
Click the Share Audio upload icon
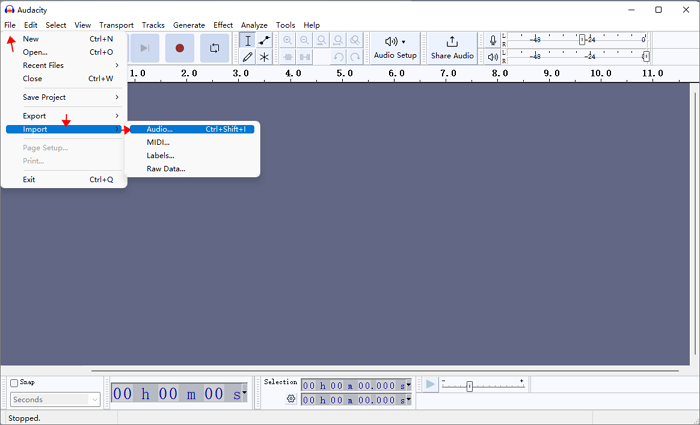click(452, 42)
